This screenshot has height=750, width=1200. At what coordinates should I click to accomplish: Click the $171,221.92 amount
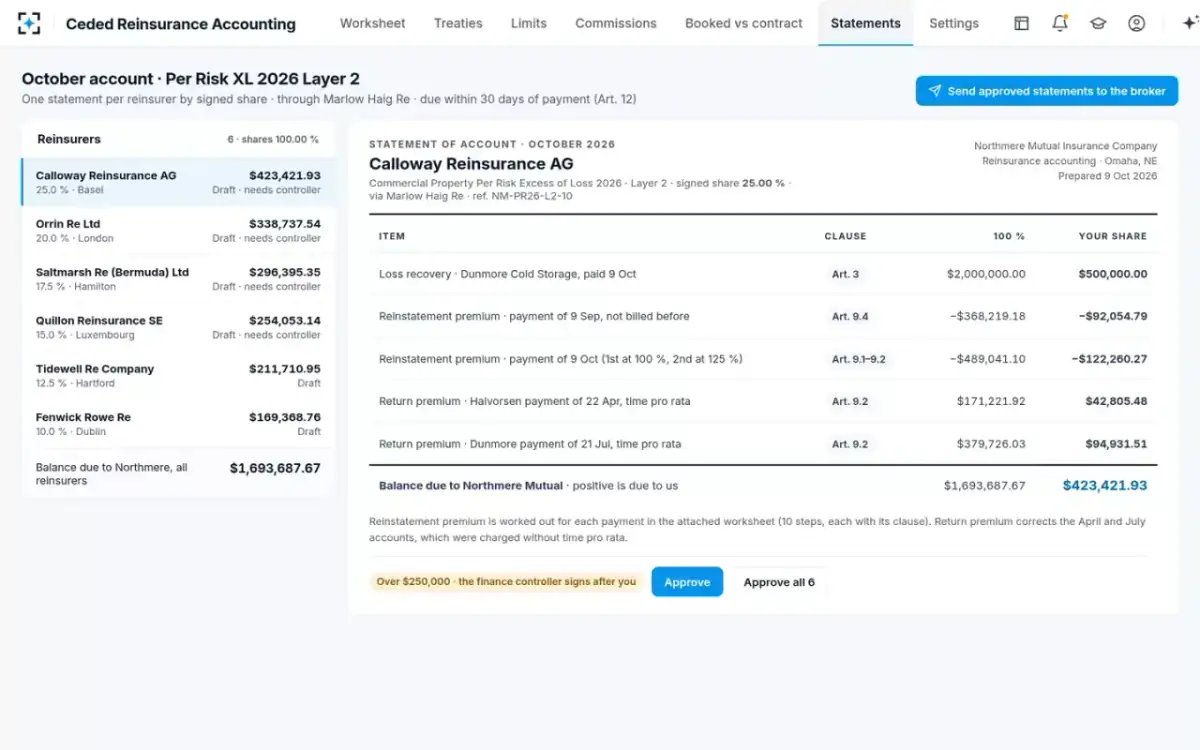coord(990,401)
